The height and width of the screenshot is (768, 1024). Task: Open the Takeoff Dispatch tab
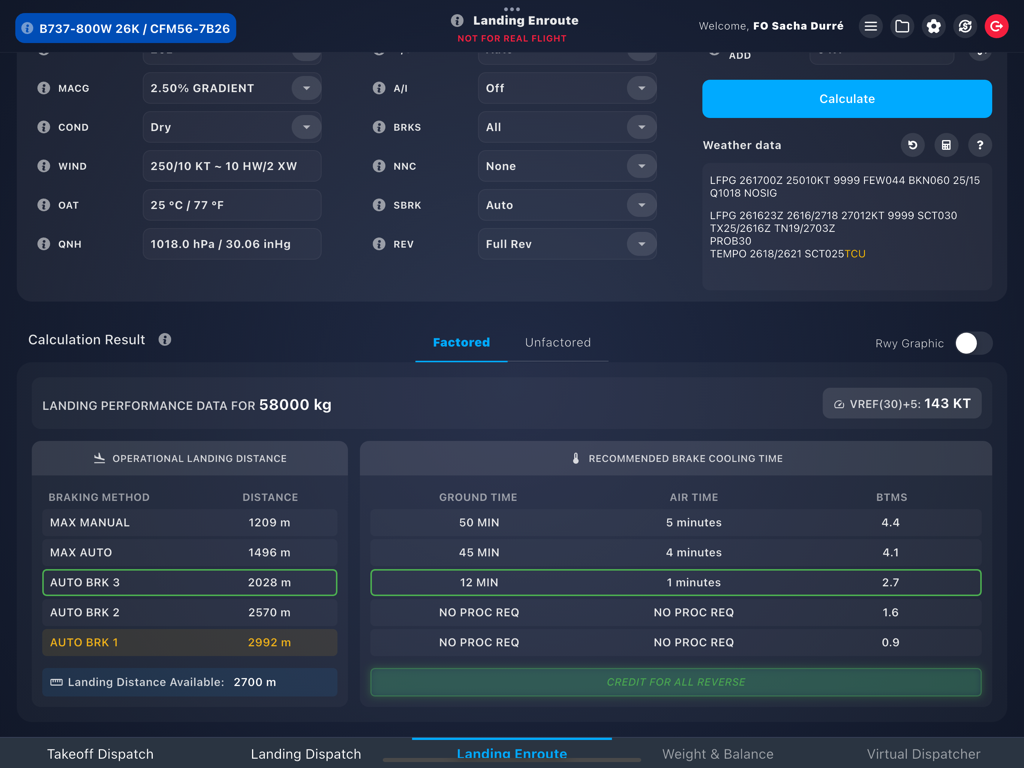100,754
